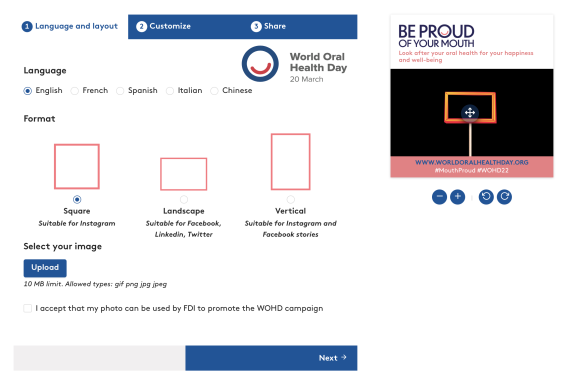Screen dimensions: 576x392
Task: Go to the Share step tab
Action: point(268,26)
